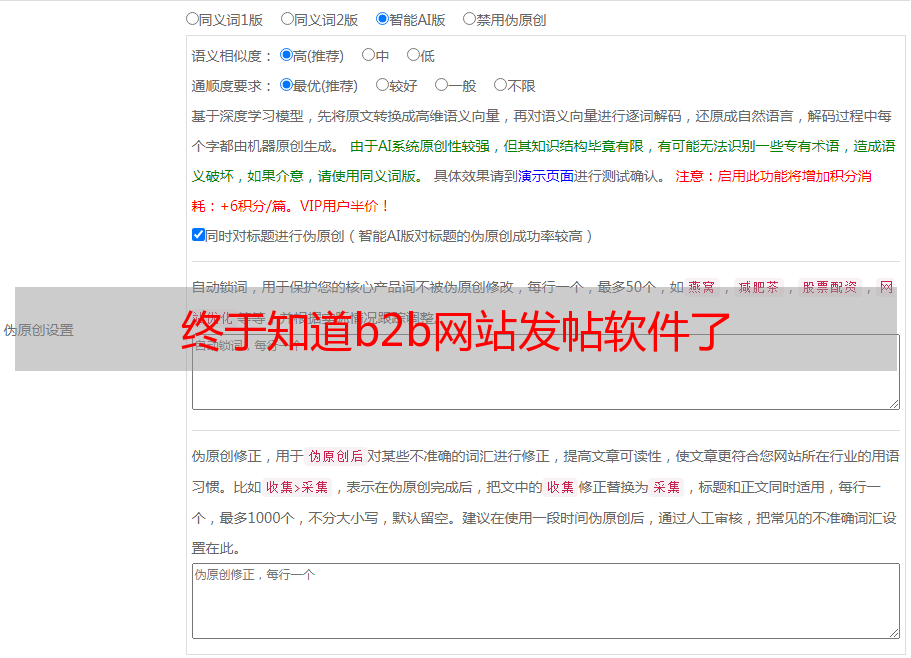Set 通顺度要求 to 不限
Viewport: 911px width, 658px height.
(500, 85)
